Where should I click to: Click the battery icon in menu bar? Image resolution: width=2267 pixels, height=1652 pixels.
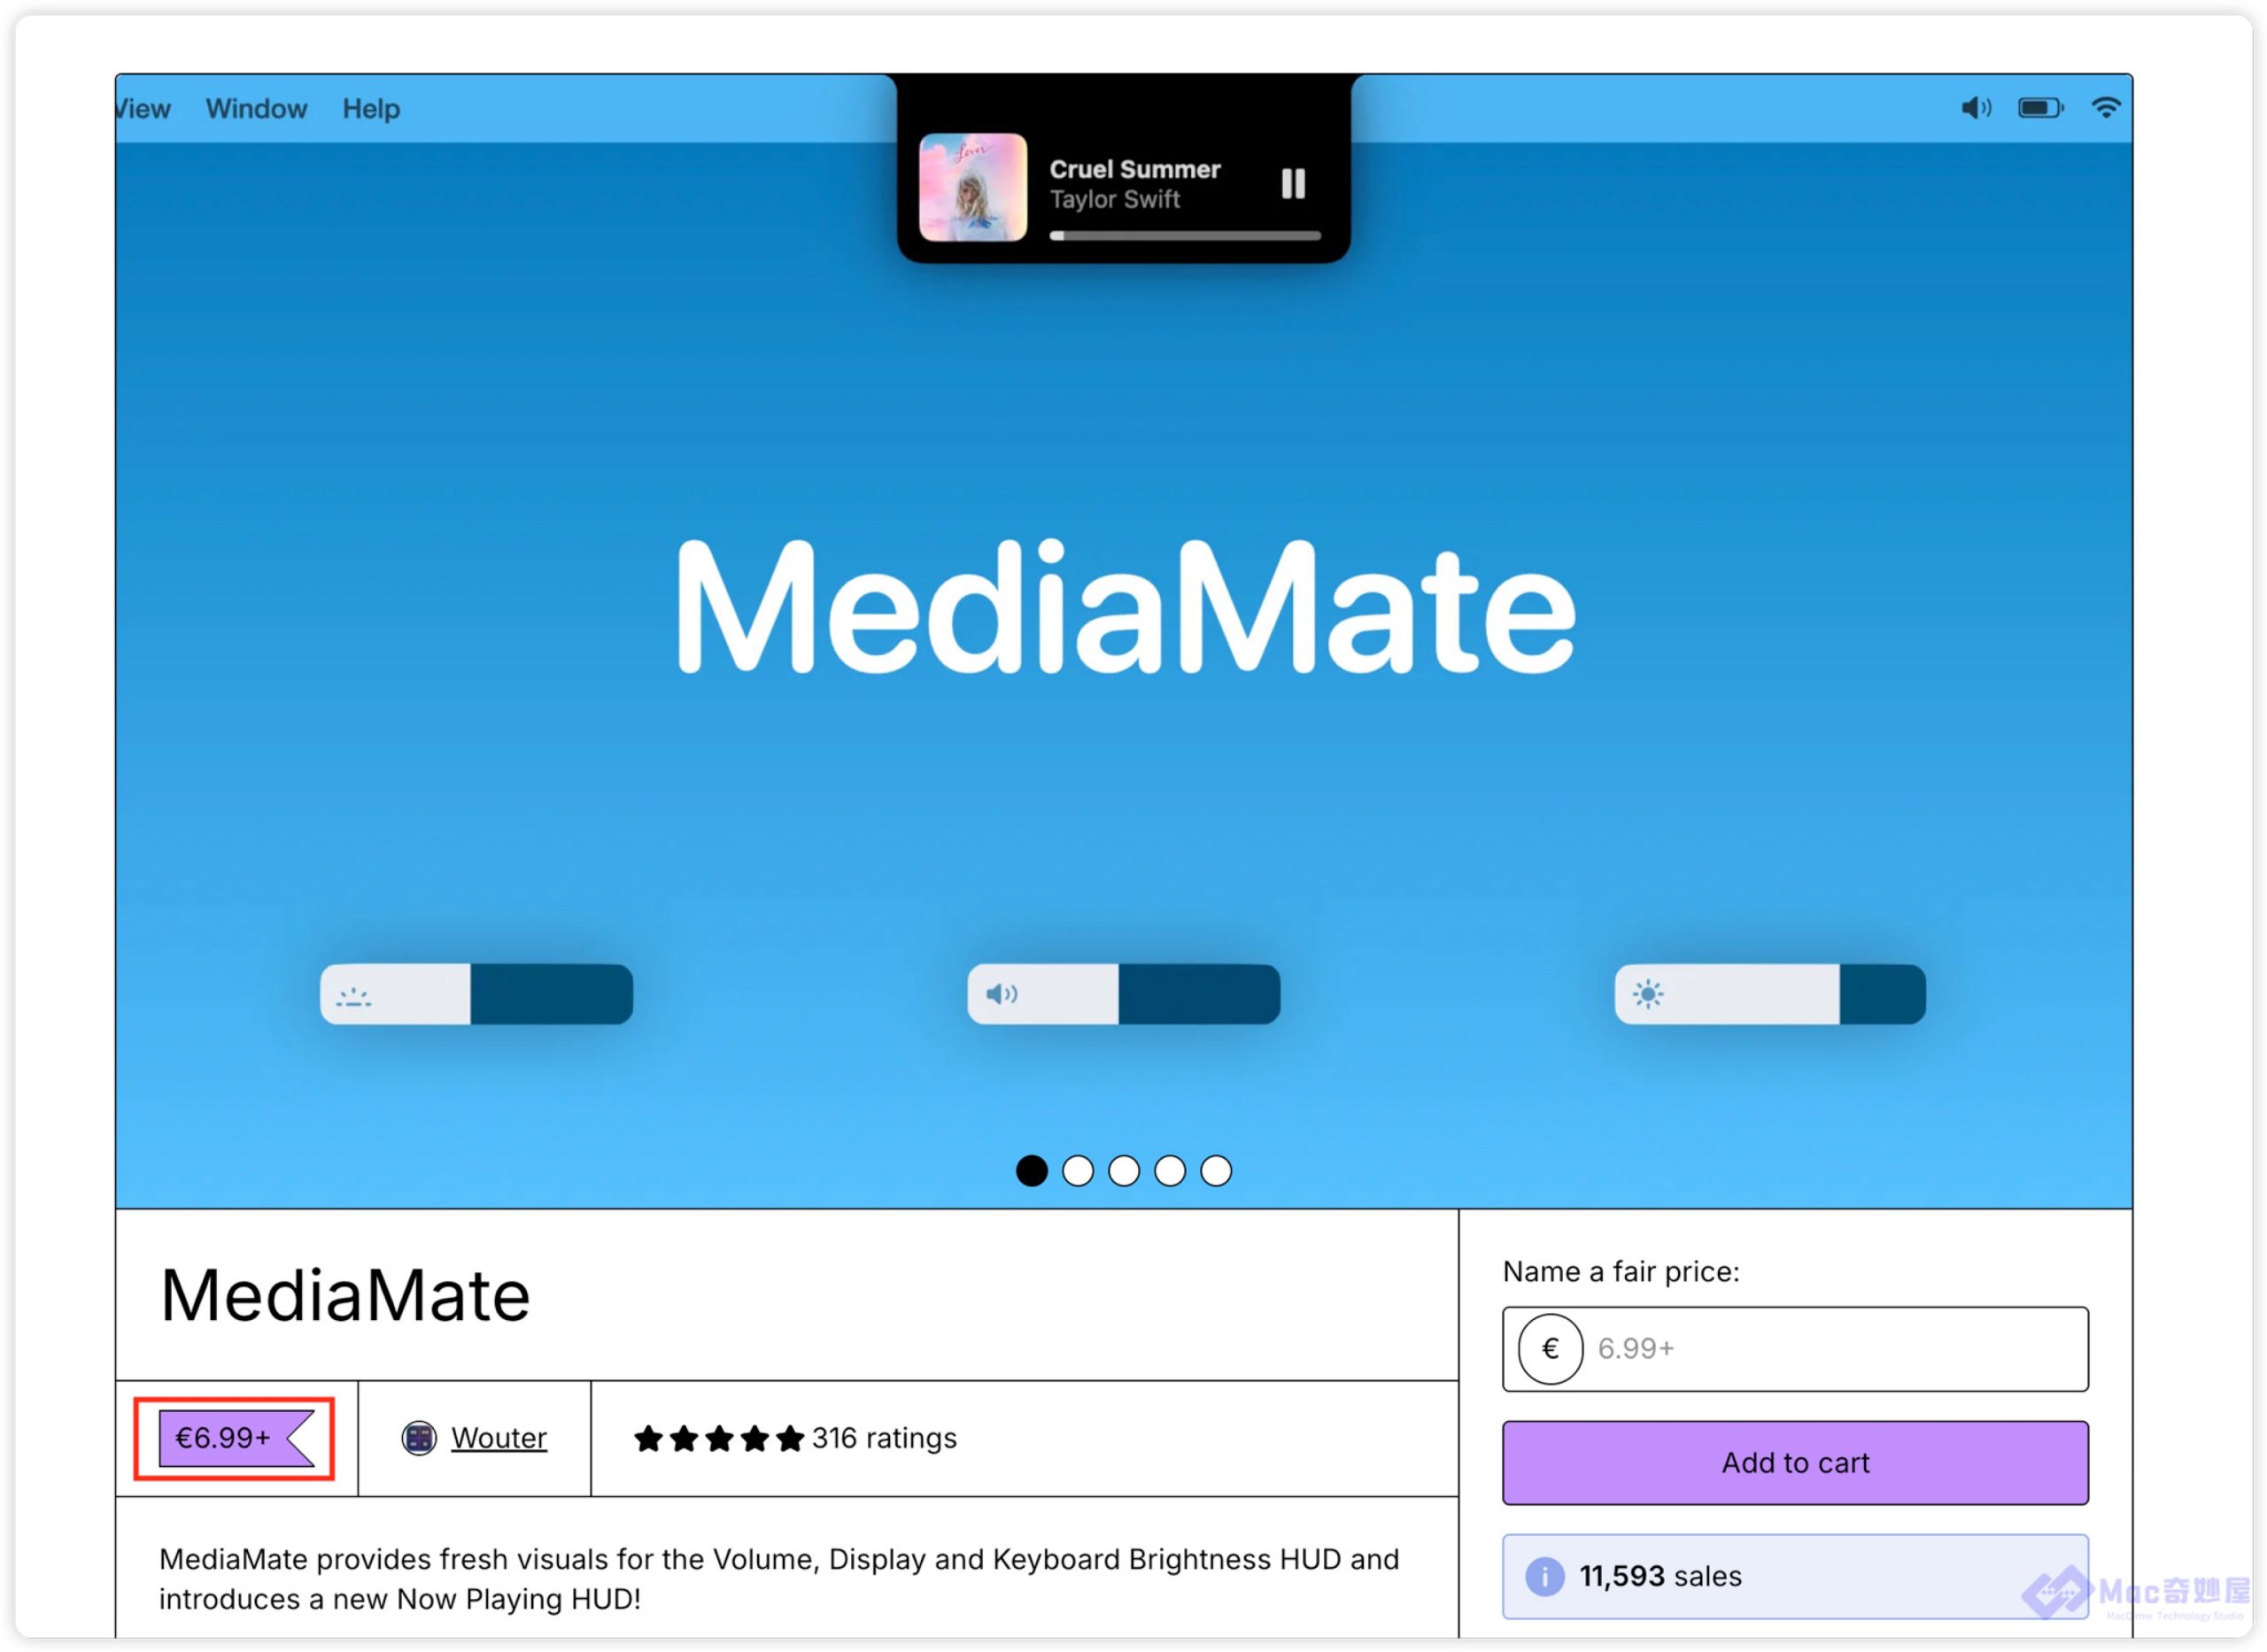point(2040,108)
